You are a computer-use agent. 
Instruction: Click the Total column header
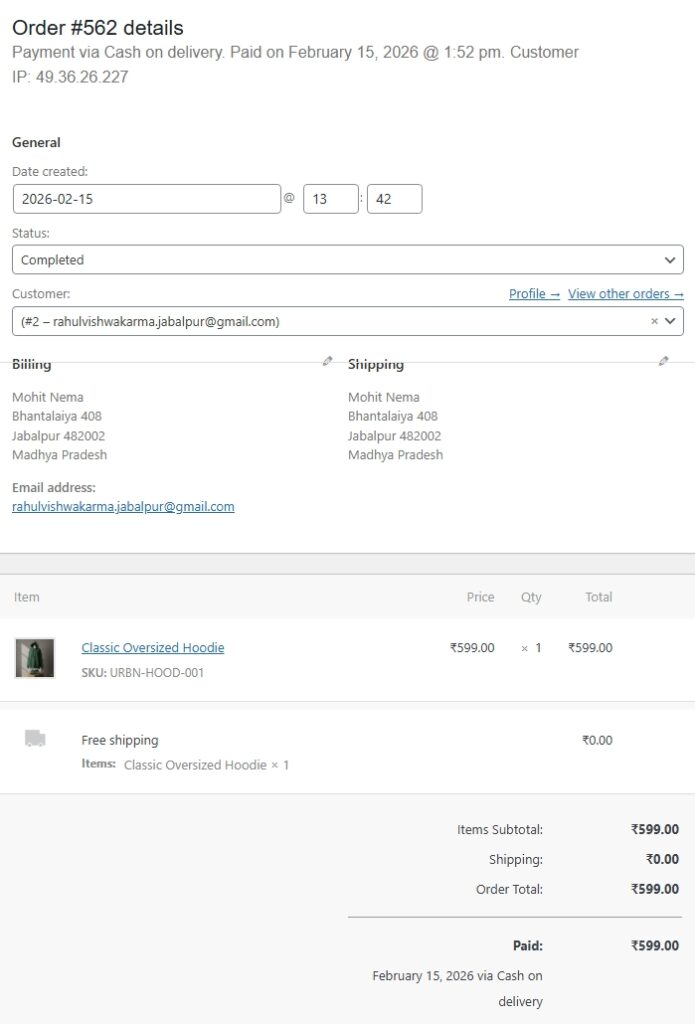point(599,597)
